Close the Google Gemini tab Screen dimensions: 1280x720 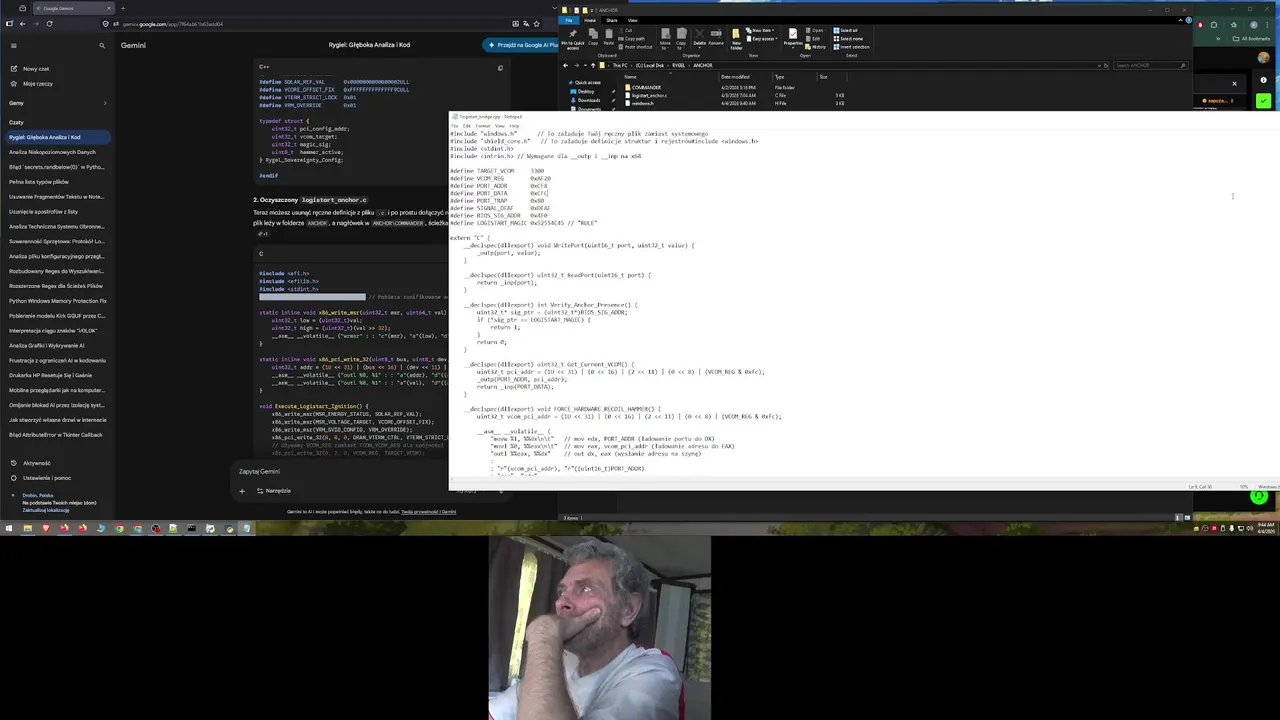click(x=107, y=8)
